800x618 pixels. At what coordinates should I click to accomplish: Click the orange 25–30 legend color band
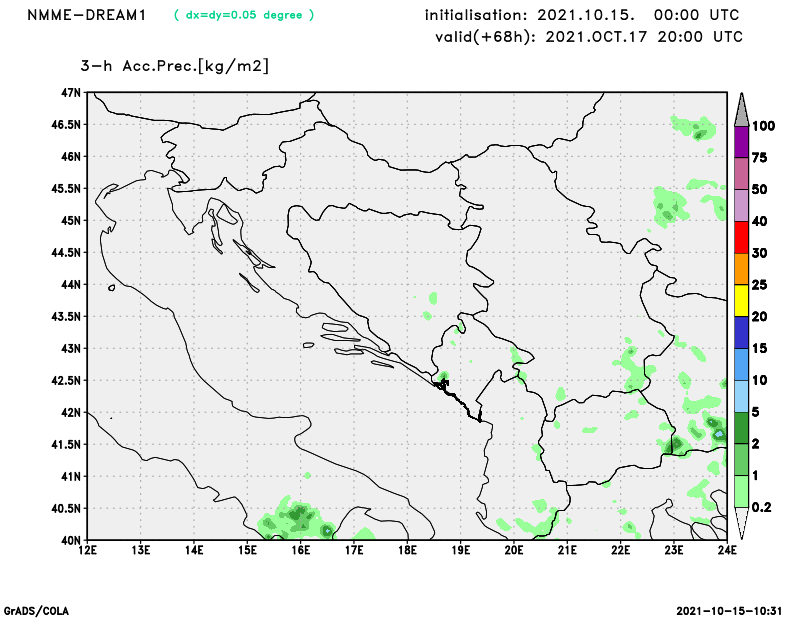741,269
